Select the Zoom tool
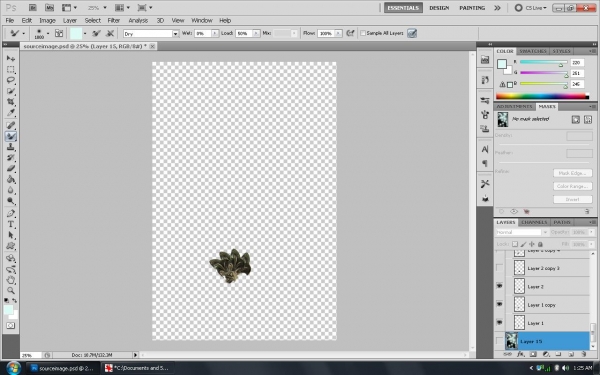Image resolution: width=600 pixels, height=375 pixels. [x=11, y=290]
